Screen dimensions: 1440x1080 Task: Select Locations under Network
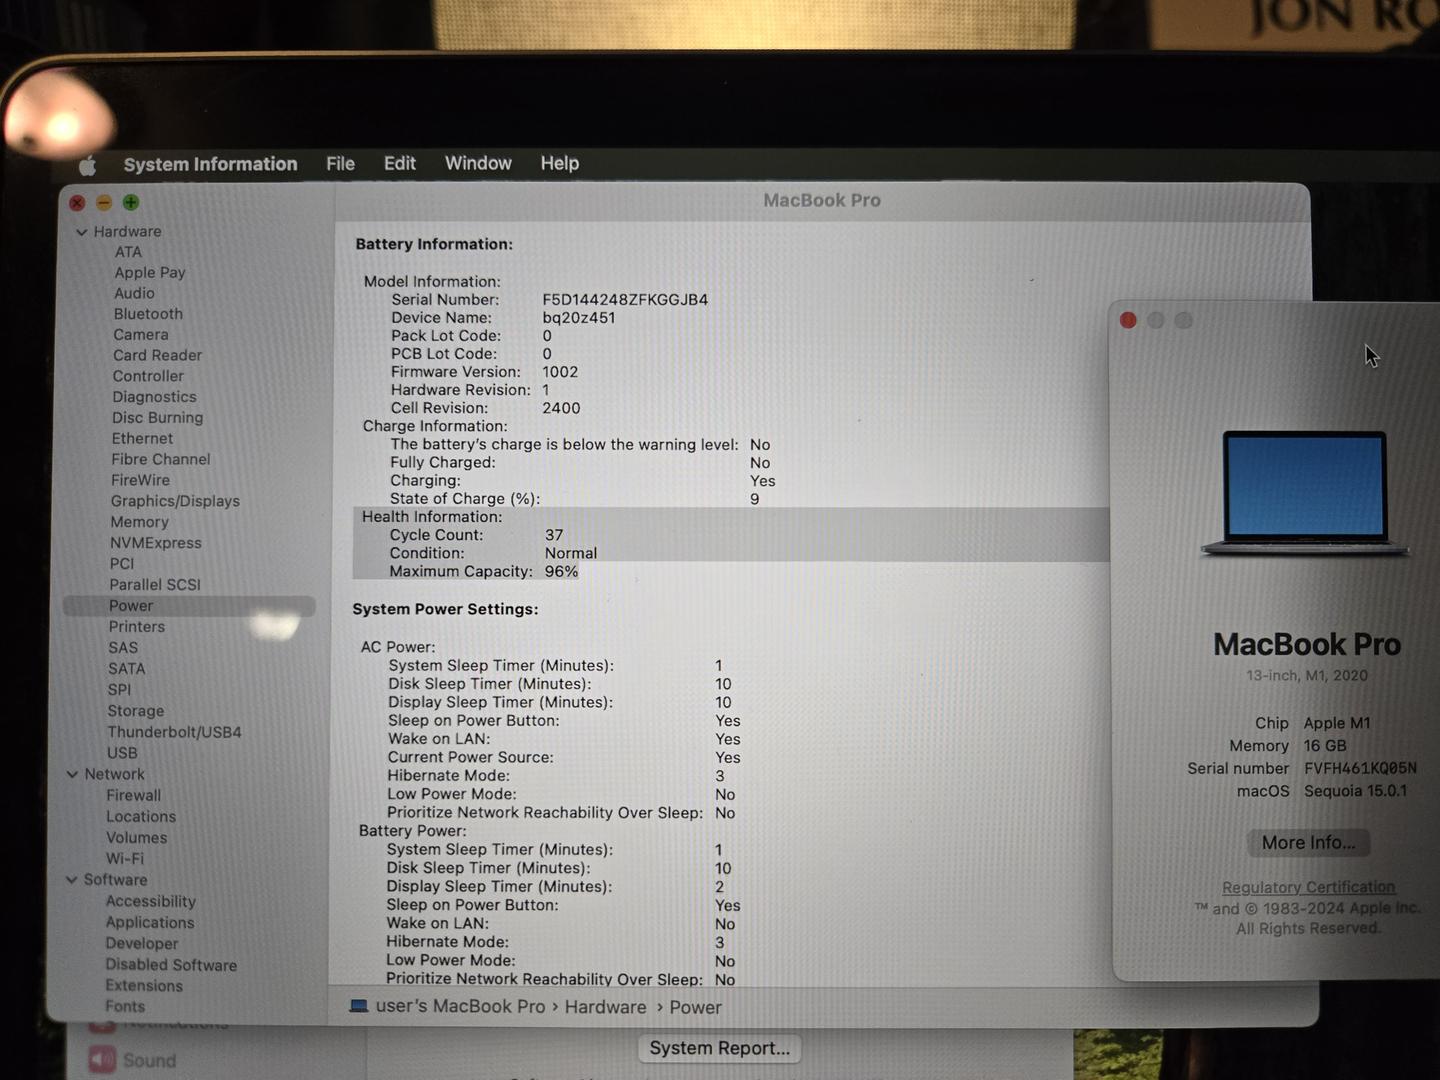(x=141, y=817)
